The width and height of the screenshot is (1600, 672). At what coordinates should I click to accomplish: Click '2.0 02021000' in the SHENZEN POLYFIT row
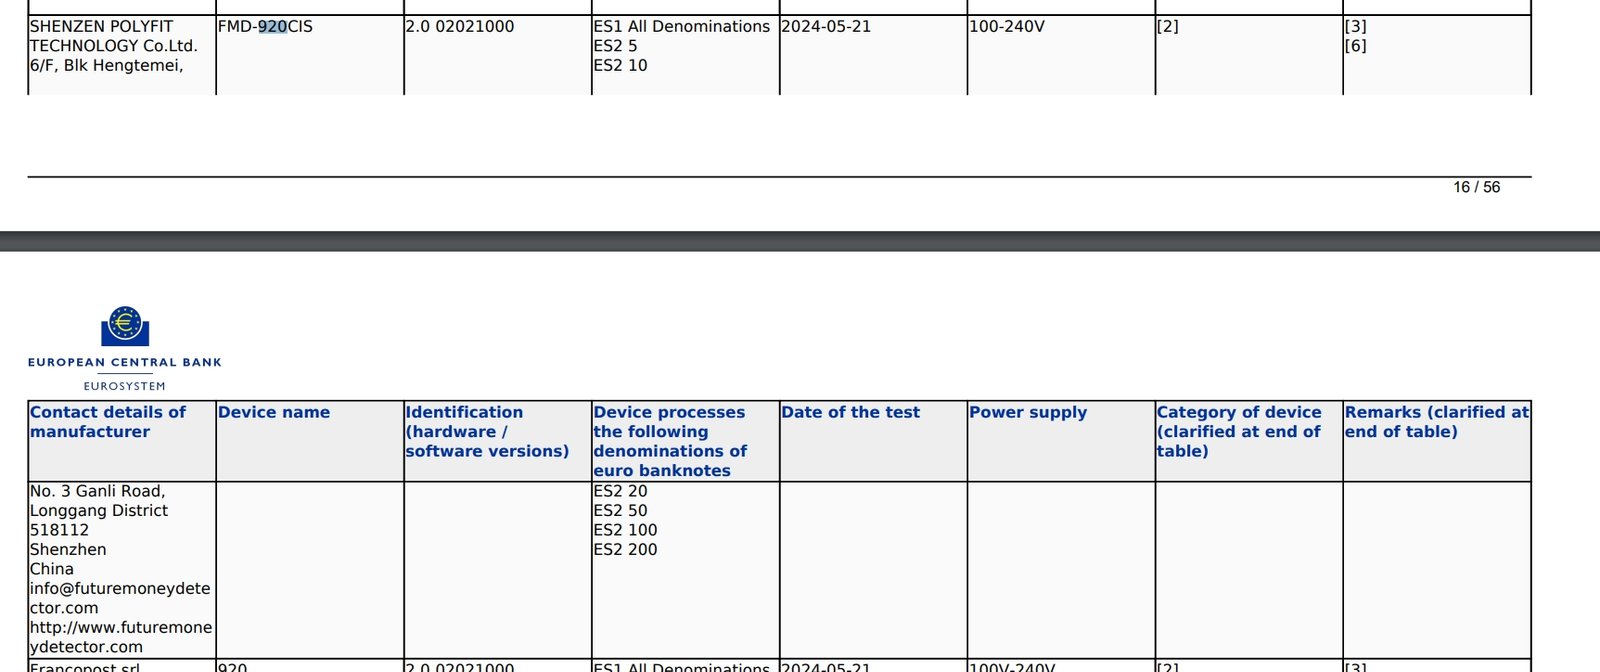pos(460,27)
